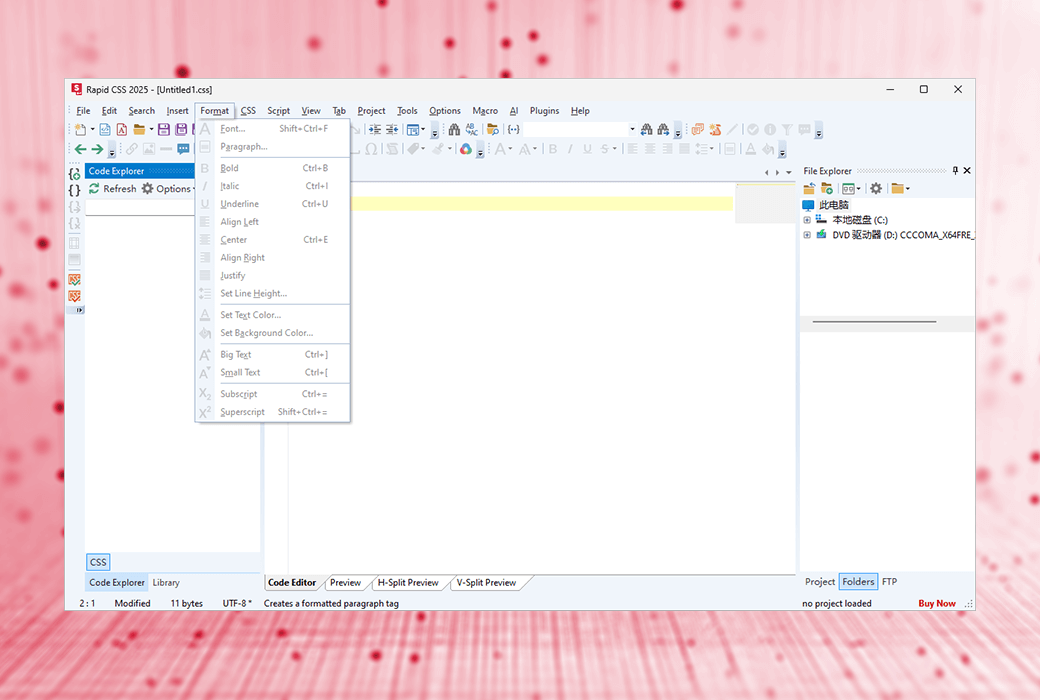
Task: Click the multicolor color picker icon
Action: point(466,149)
